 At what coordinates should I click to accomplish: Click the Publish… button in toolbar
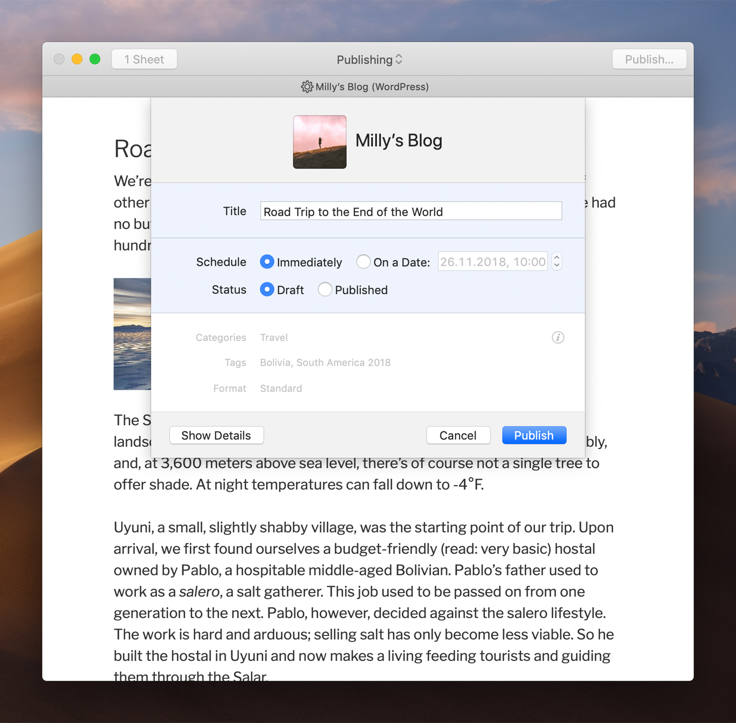649,60
